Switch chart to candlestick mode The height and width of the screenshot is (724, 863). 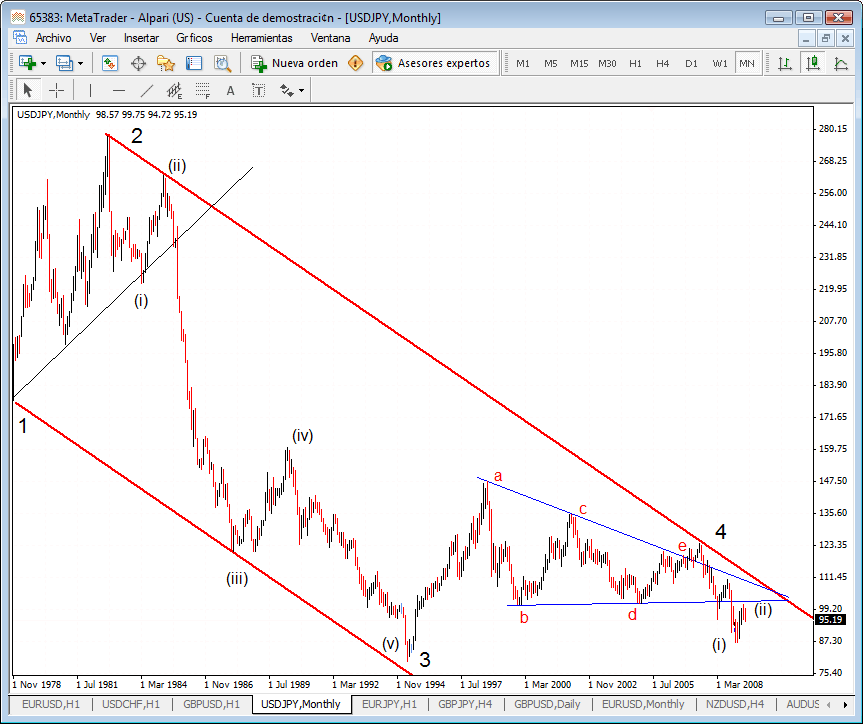pyautogui.click(x=813, y=63)
